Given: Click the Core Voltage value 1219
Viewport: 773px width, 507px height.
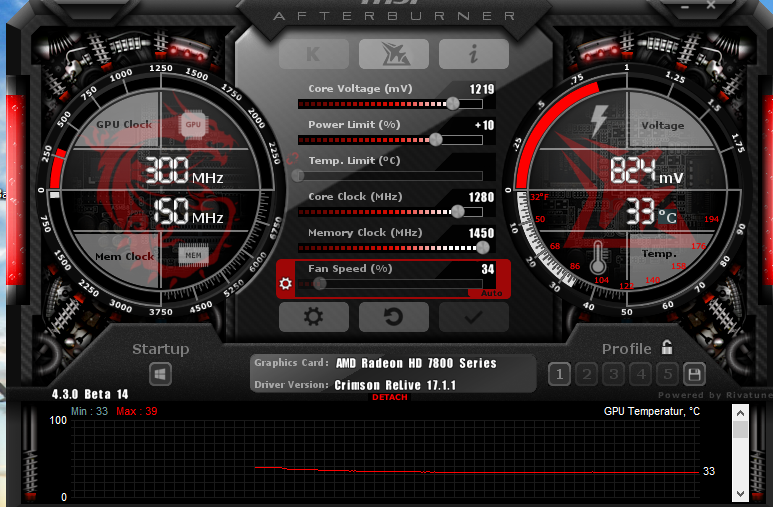Looking at the screenshot, I should tap(482, 89).
